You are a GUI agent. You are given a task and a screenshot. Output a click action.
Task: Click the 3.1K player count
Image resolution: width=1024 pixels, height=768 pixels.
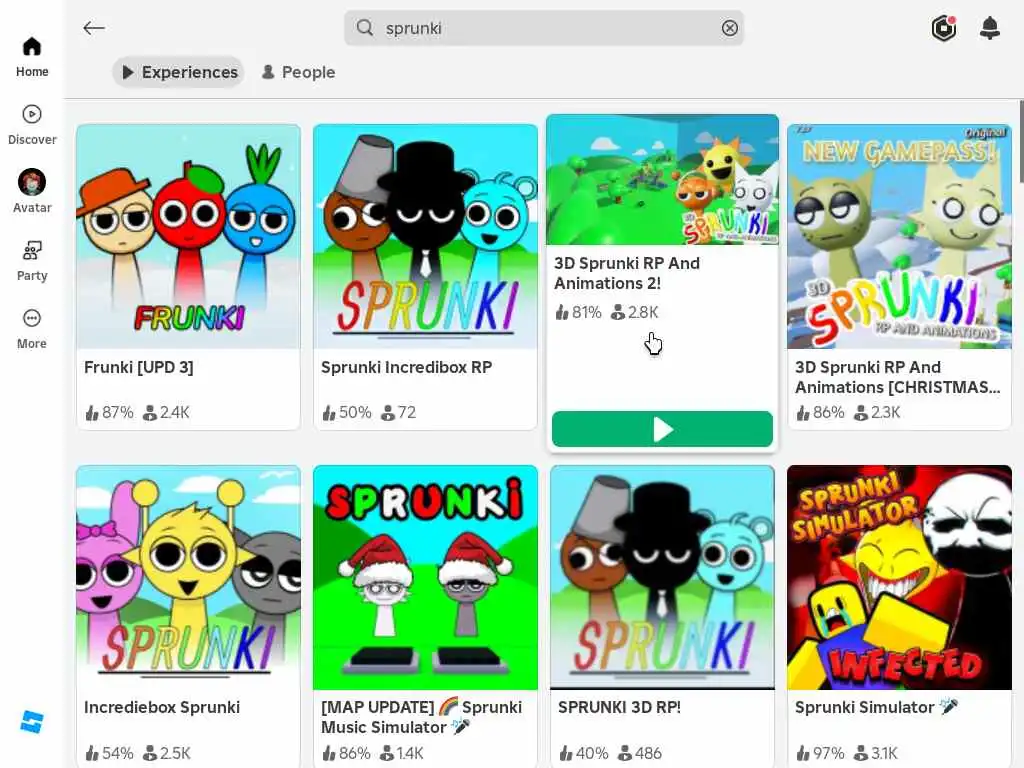876,754
